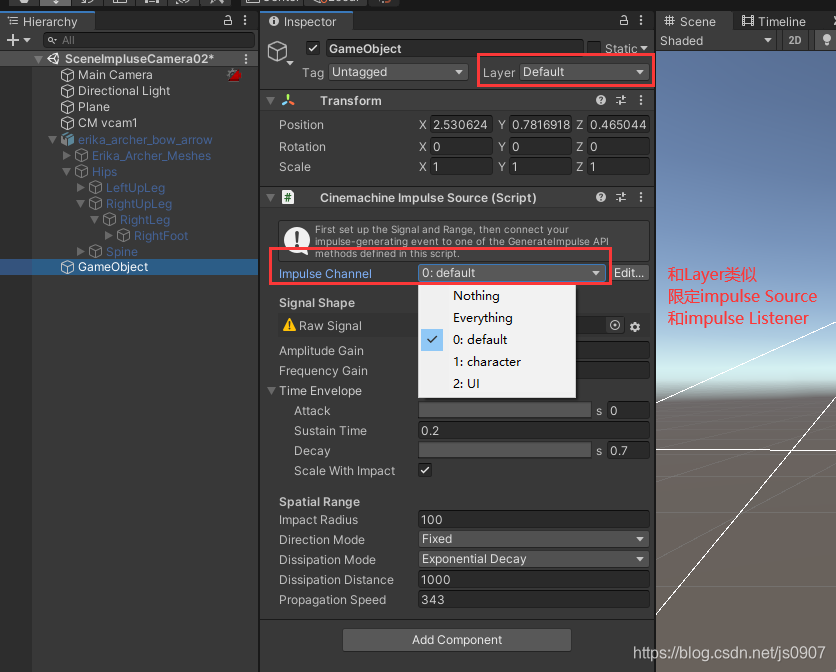Toggle the GameObject active checkbox
This screenshot has height=672, width=836.
pos(313,49)
